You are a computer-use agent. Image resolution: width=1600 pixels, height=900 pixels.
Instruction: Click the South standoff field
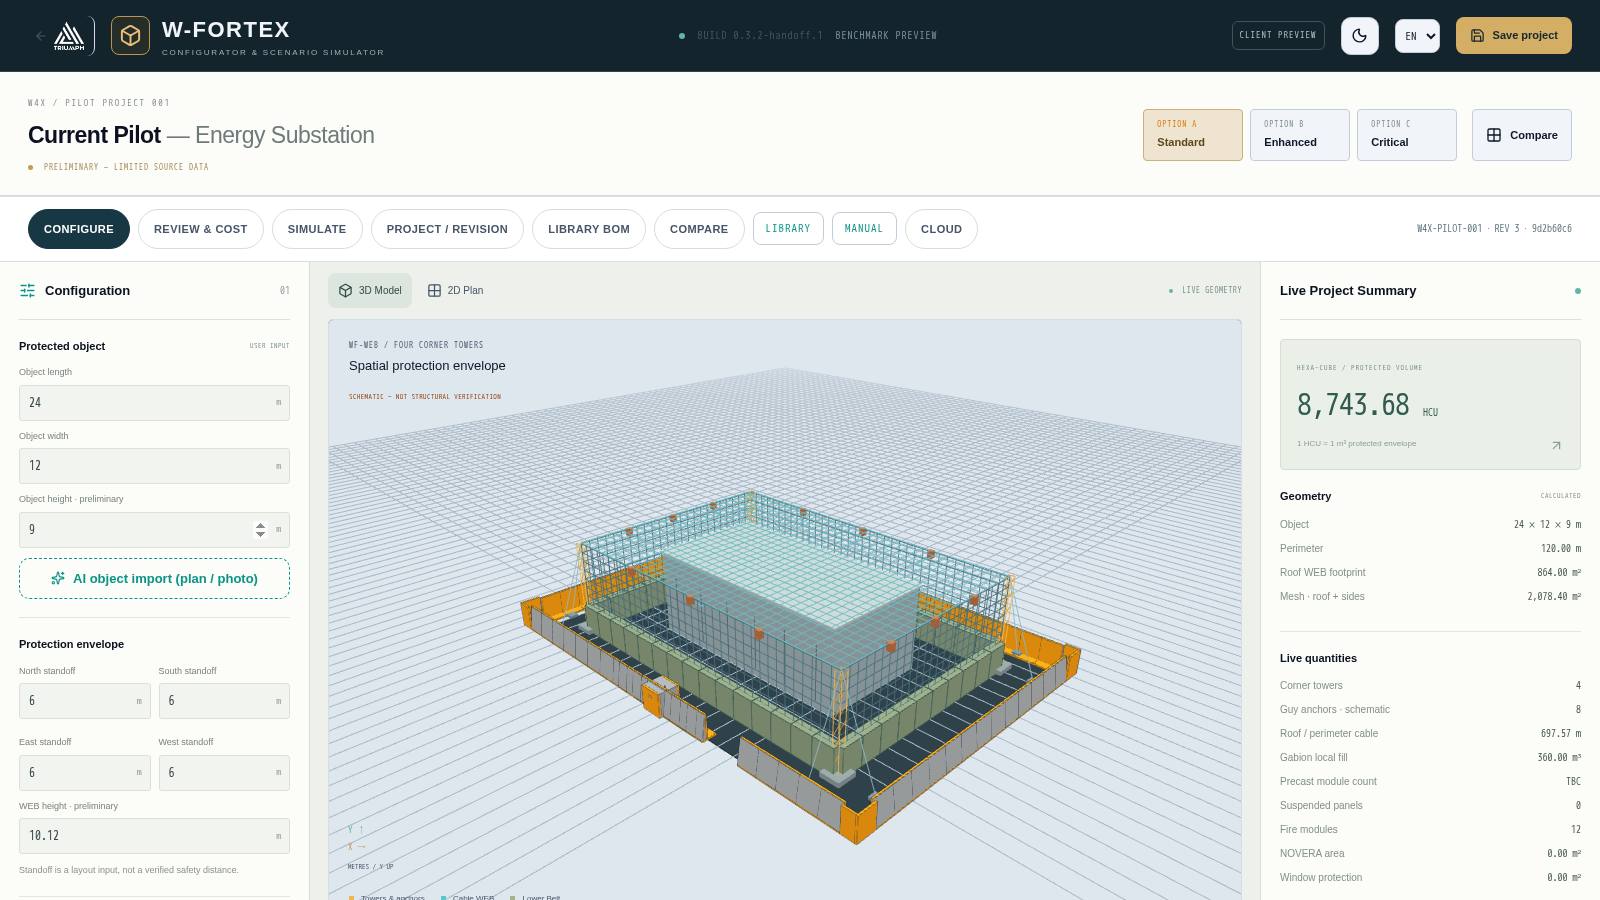224,701
